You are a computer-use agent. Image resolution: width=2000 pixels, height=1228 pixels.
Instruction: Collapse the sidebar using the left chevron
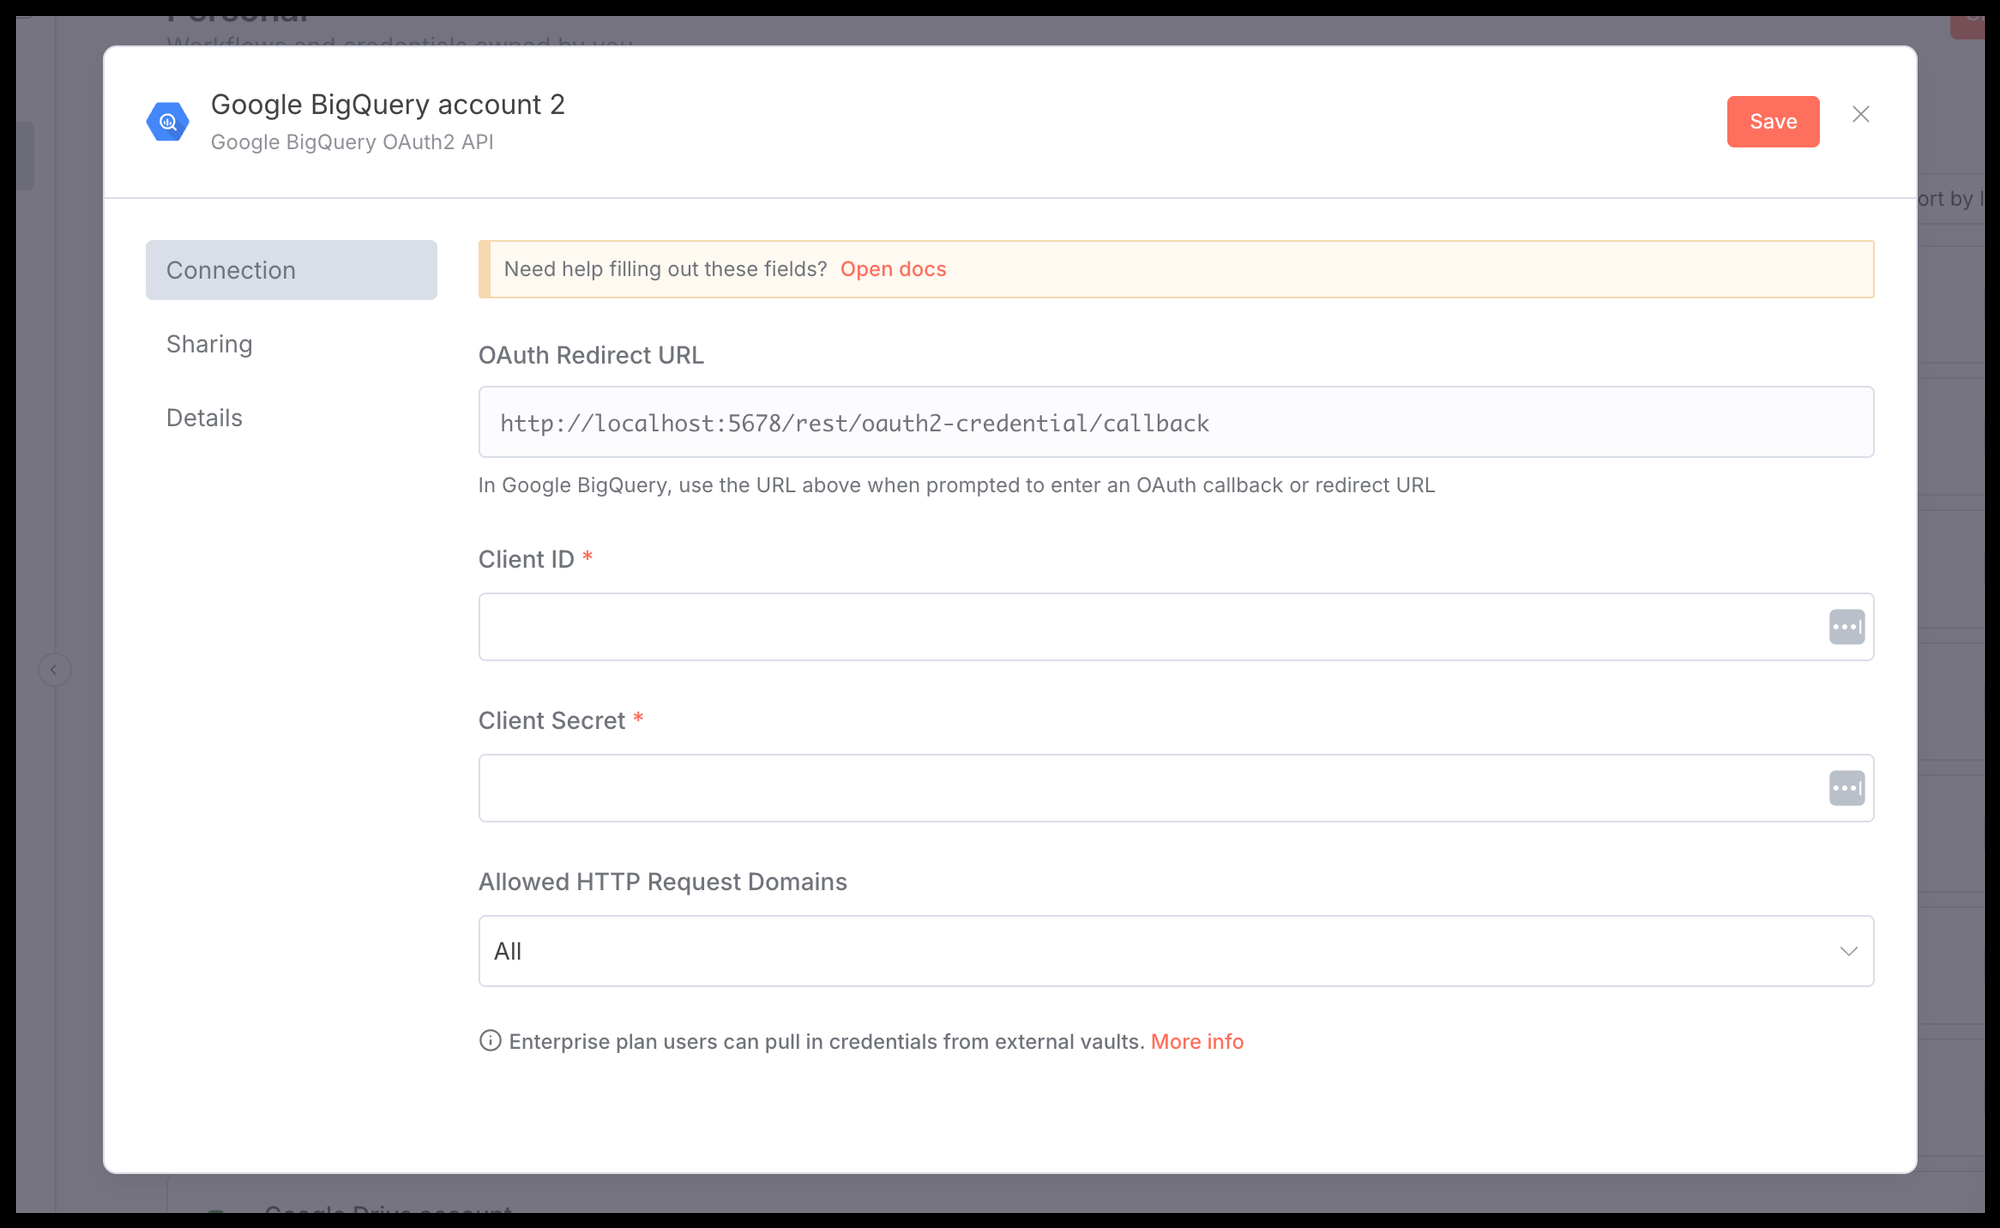tap(54, 670)
